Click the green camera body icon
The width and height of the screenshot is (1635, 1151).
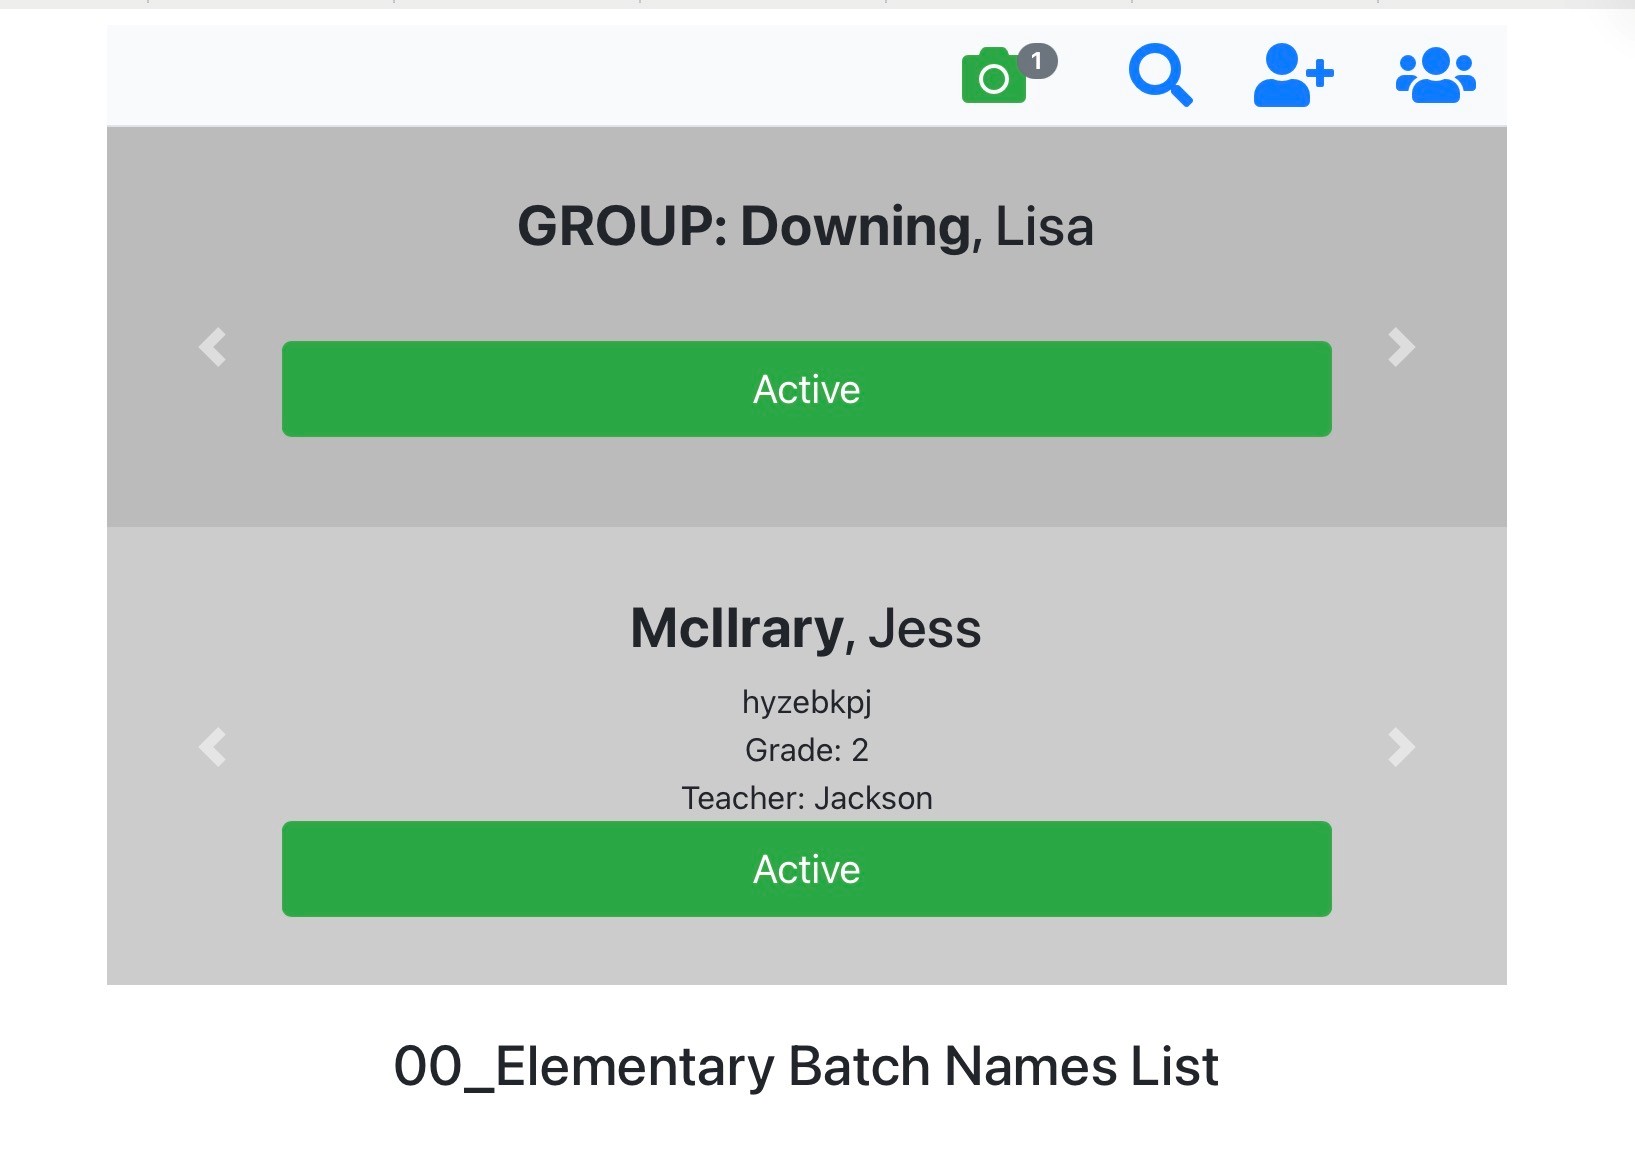(x=990, y=80)
